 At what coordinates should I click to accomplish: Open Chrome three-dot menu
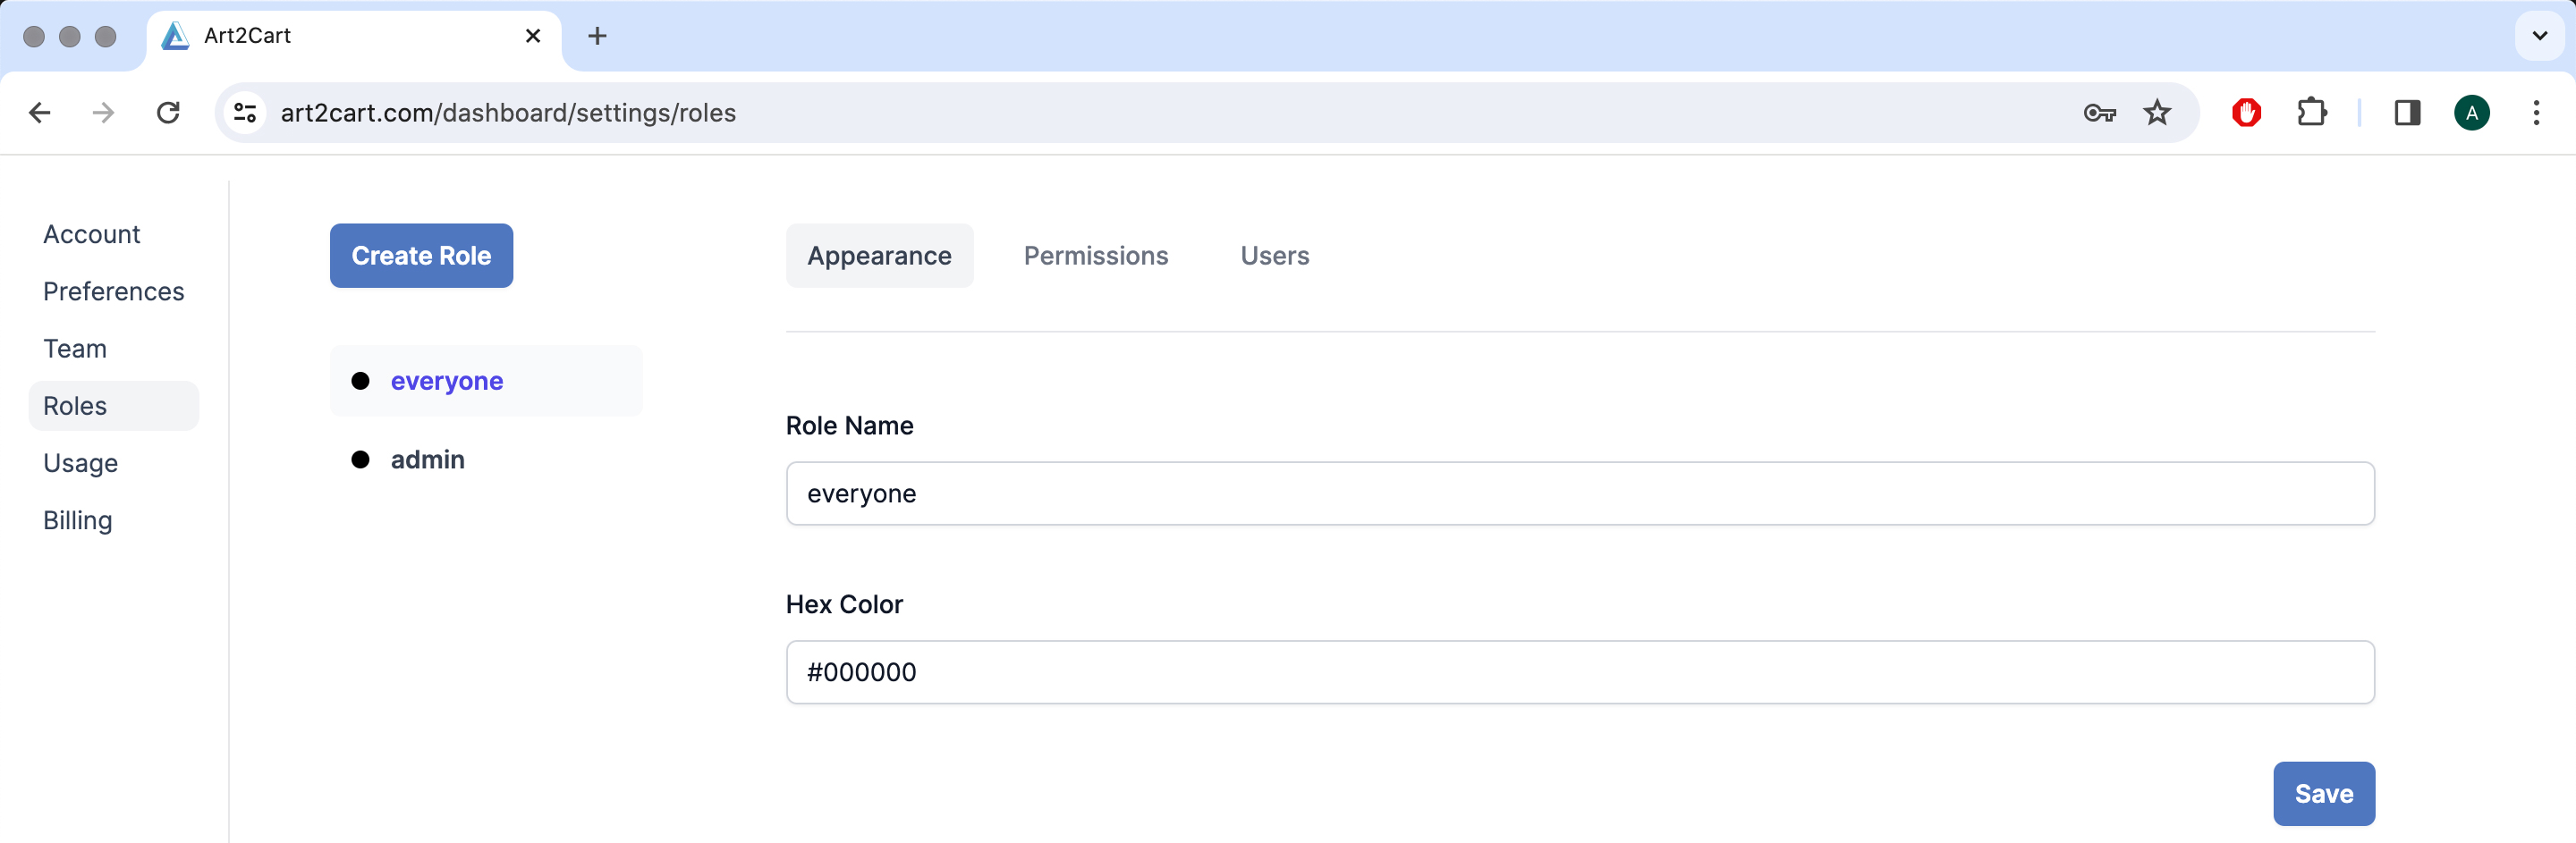2535,113
